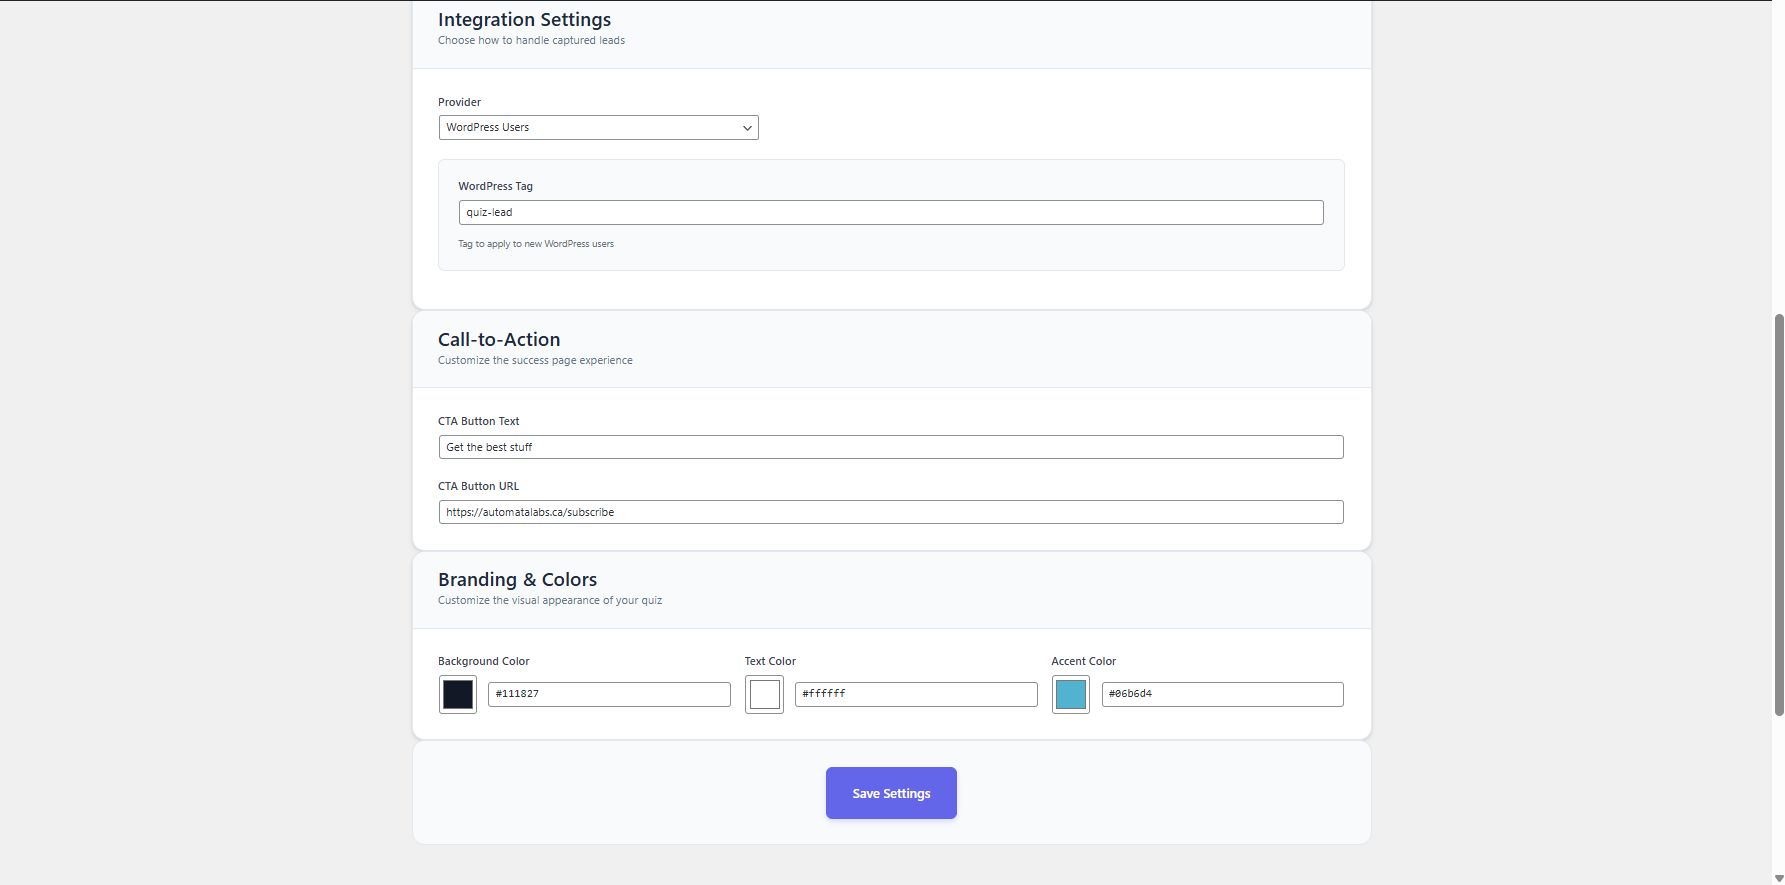
Task: Click the Accent Color label
Action: pyautogui.click(x=1083, y=661)
